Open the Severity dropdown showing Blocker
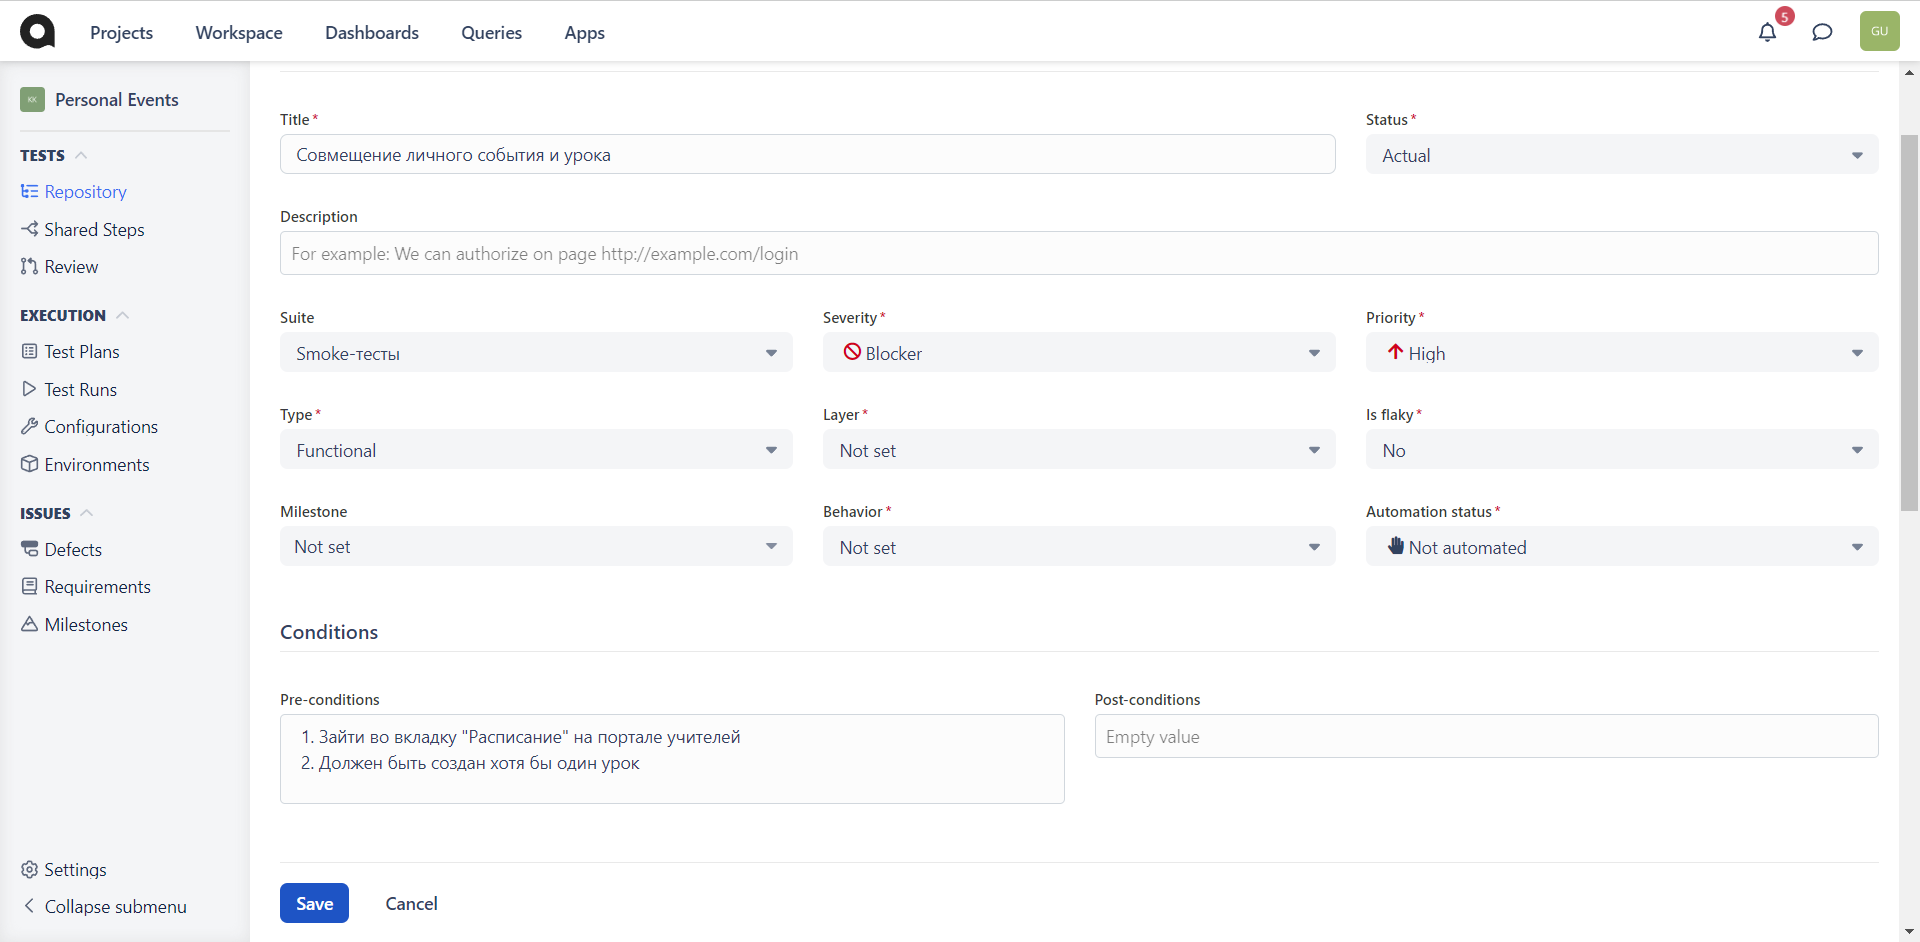Viewport: 1920px width, 942px height. pyautogui.click(x=1079, y=353)
